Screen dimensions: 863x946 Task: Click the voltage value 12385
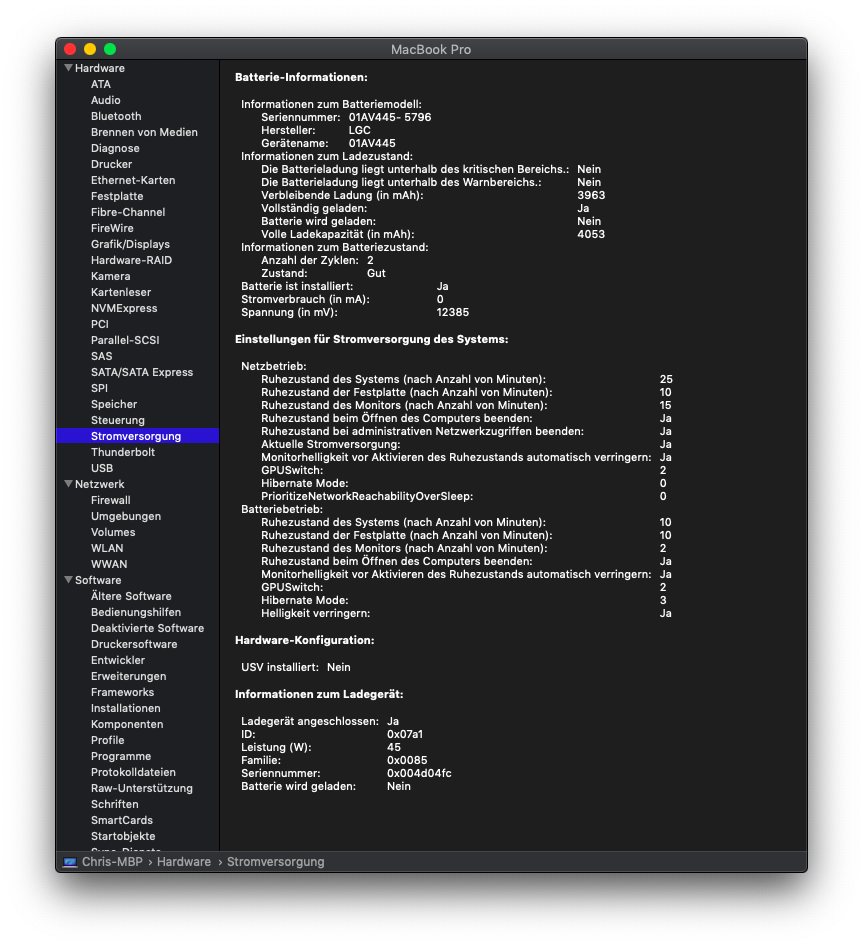453,312
